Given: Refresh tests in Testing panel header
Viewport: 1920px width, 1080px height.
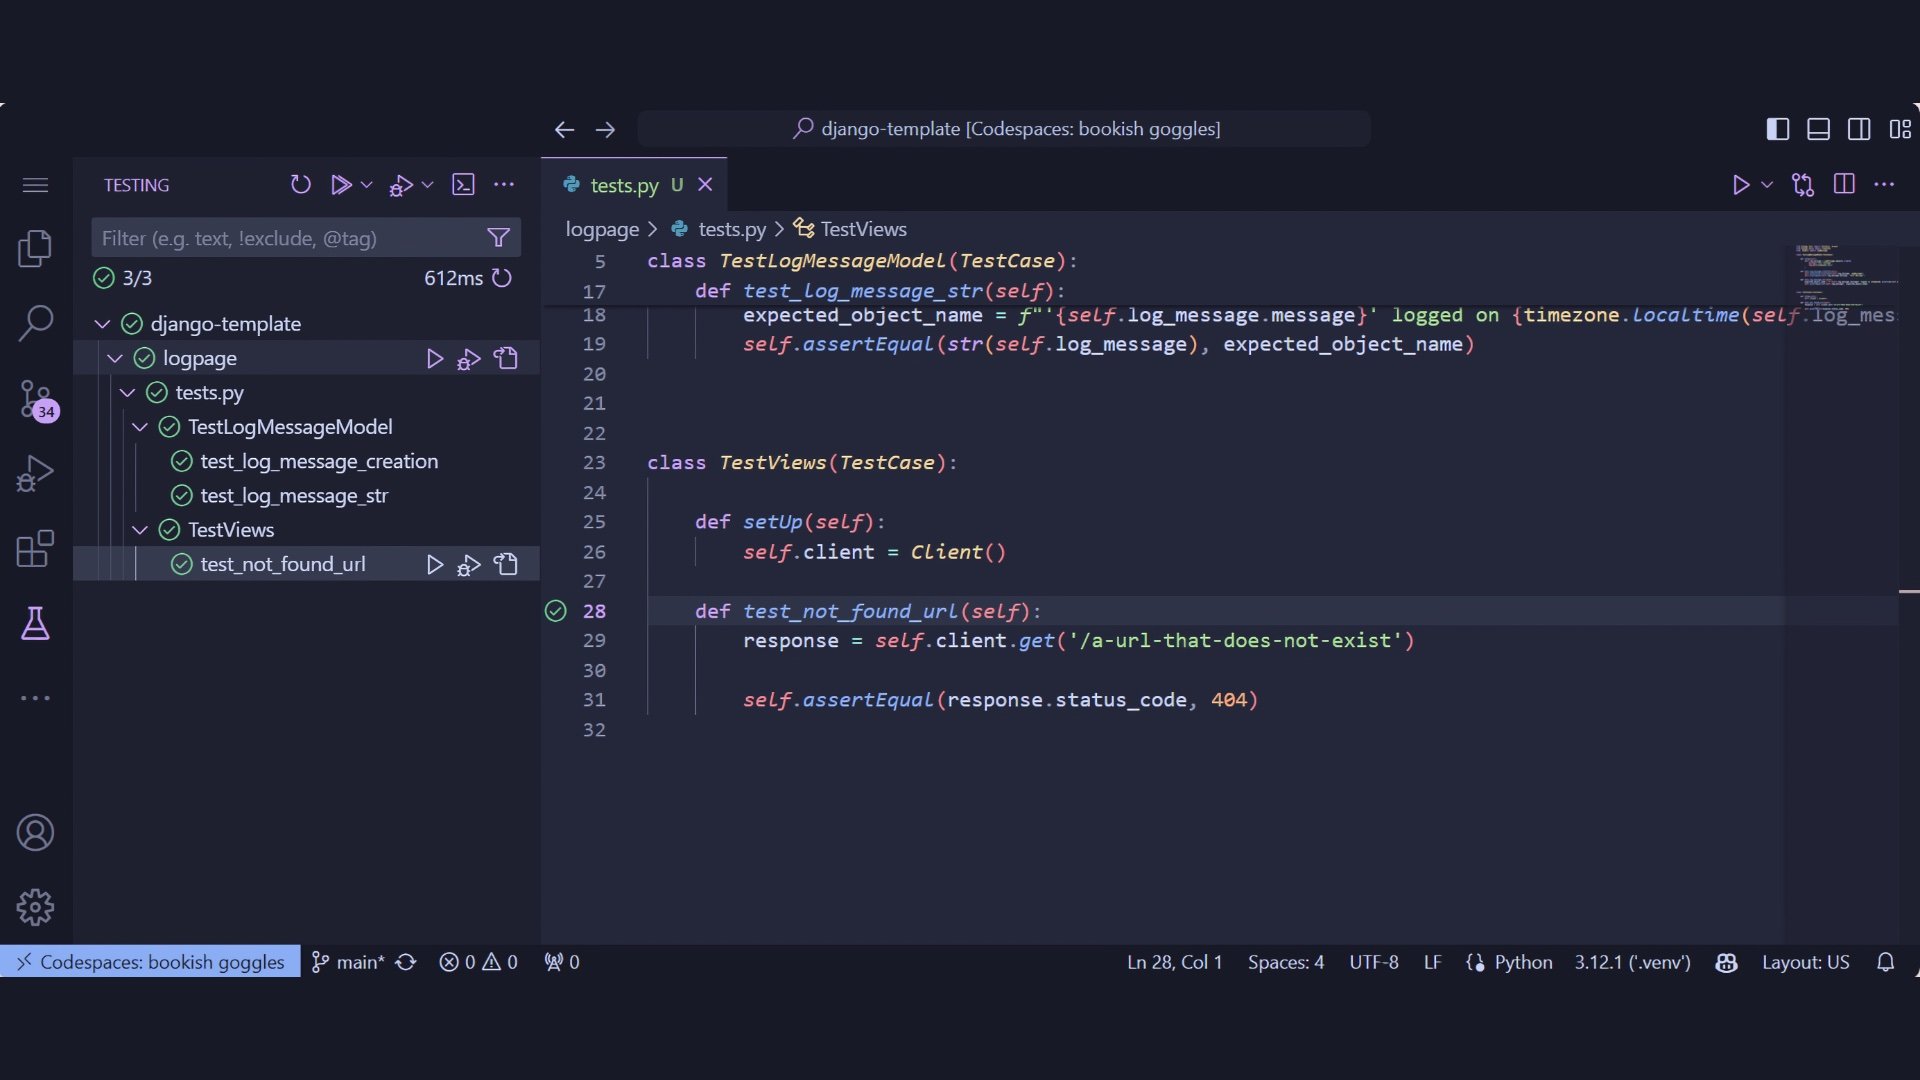Looking at the screenshot, I should click(300, 184).
